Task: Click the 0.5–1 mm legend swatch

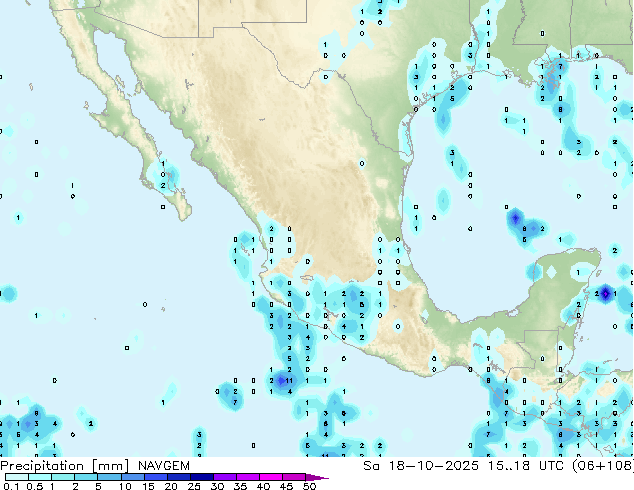Action: pos(40,477)
